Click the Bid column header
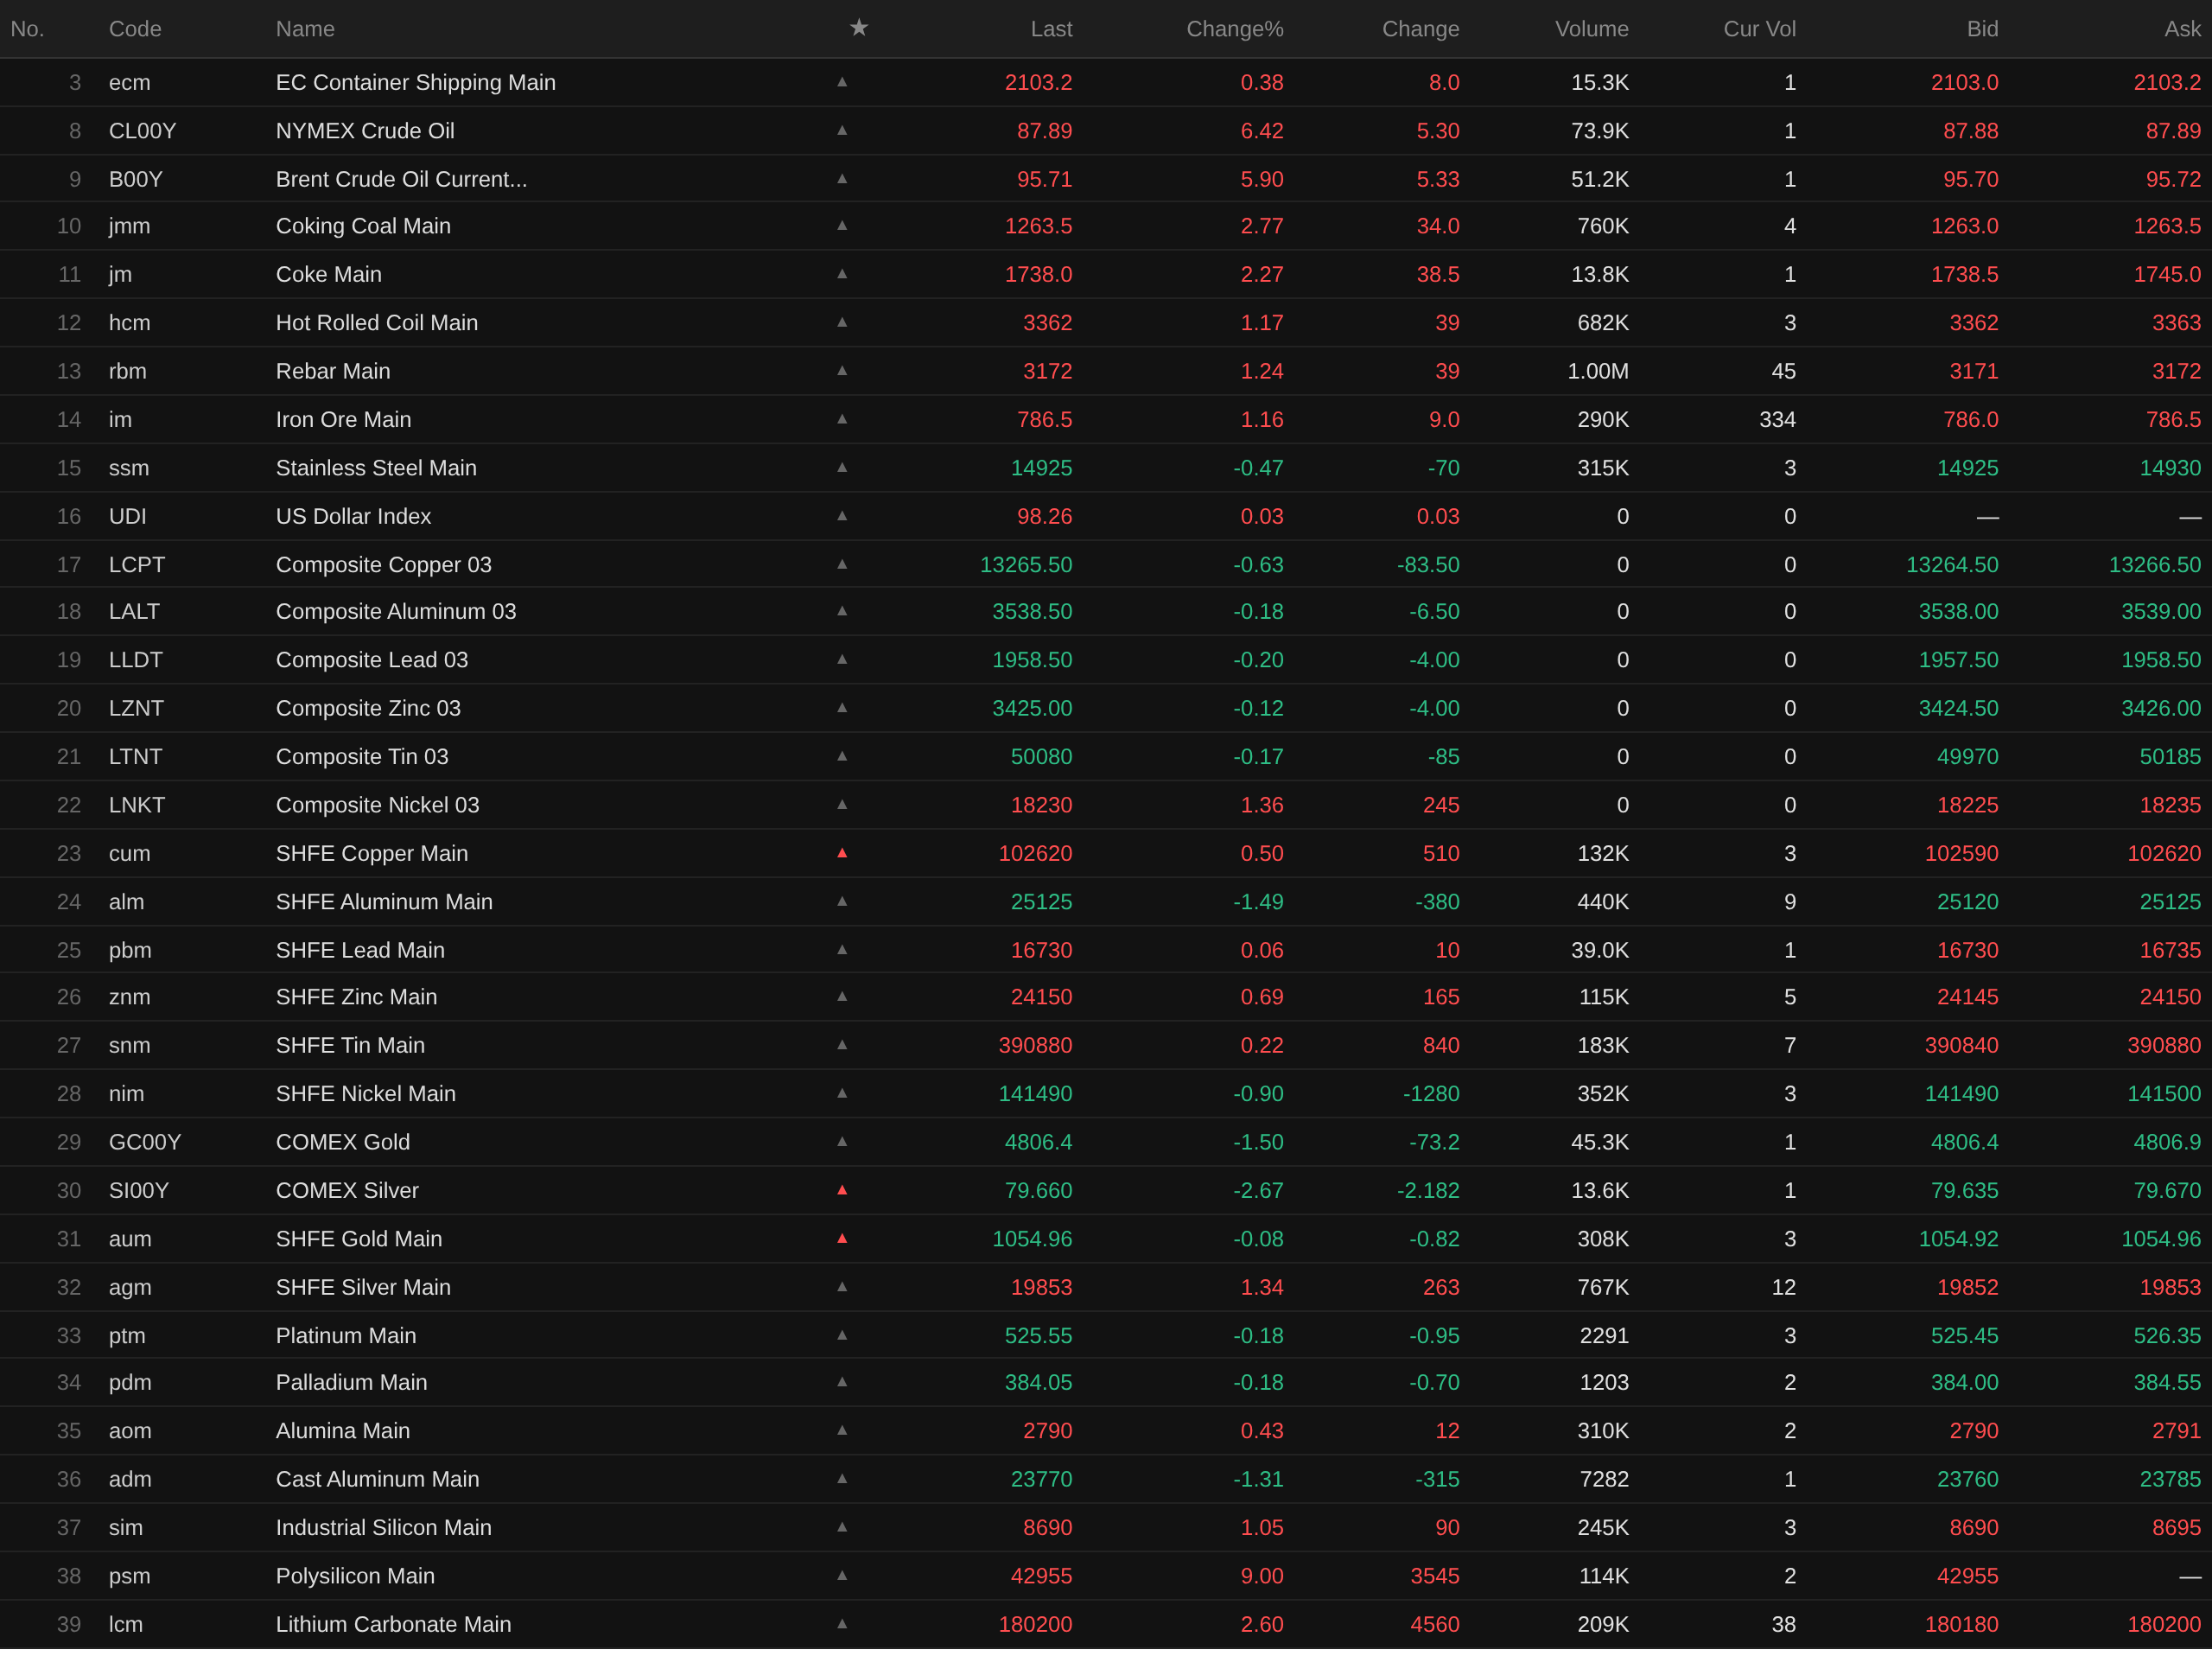Image resolution: width=2212 pixels, height=1656 pixels. point(1981,29)
